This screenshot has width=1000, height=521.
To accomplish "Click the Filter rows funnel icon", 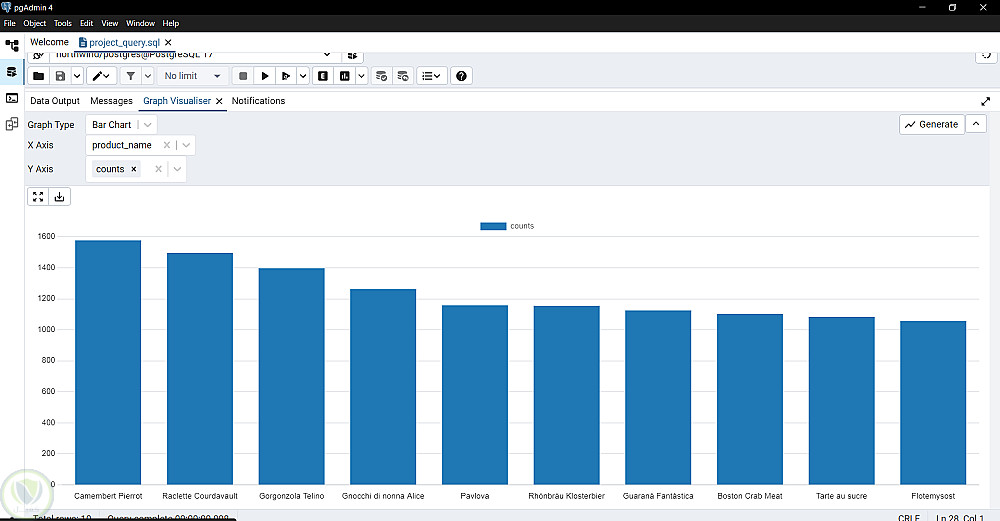I will [x=131, y=76].
